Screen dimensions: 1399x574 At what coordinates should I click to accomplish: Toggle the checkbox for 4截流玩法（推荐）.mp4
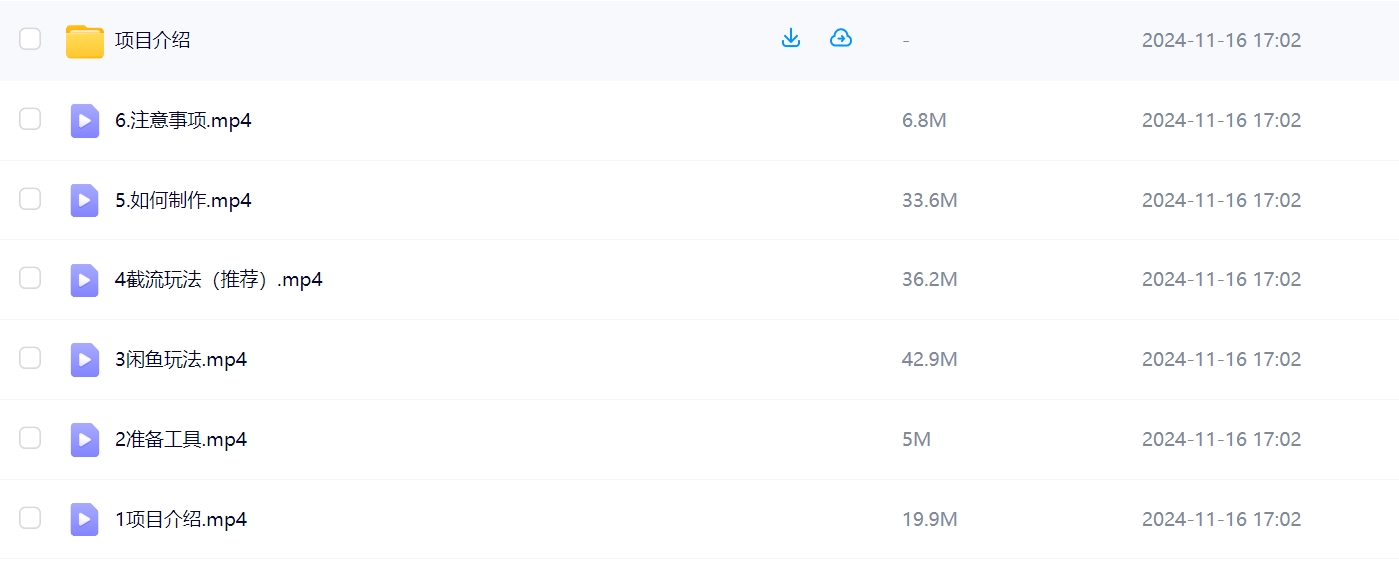click(30, 278)
